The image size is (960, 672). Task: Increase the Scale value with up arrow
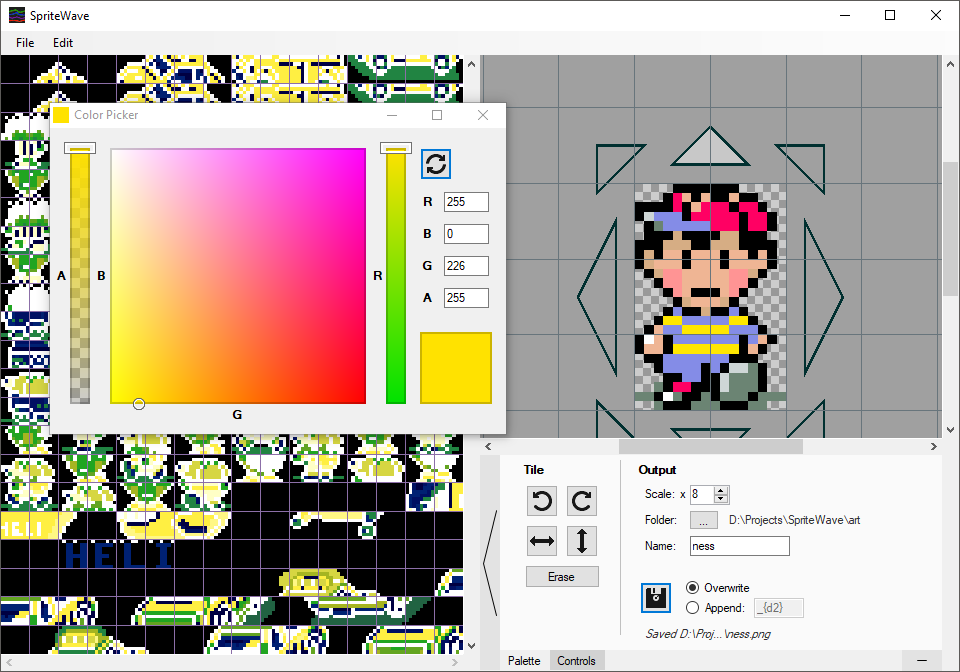[721, 490]
